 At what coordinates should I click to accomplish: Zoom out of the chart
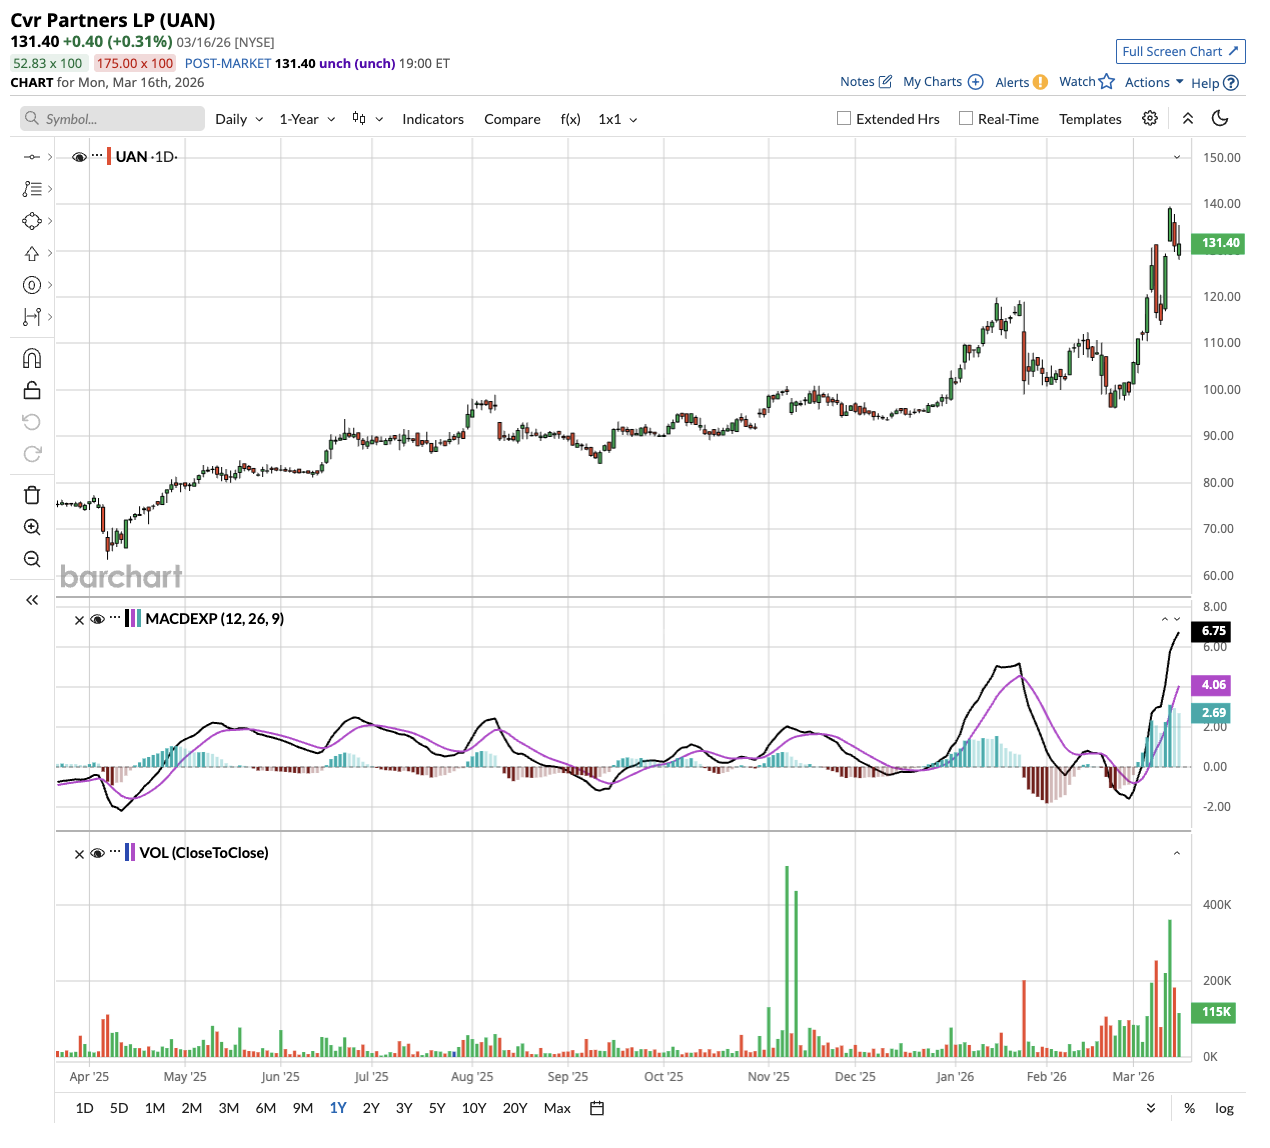(x=32, y=559)
